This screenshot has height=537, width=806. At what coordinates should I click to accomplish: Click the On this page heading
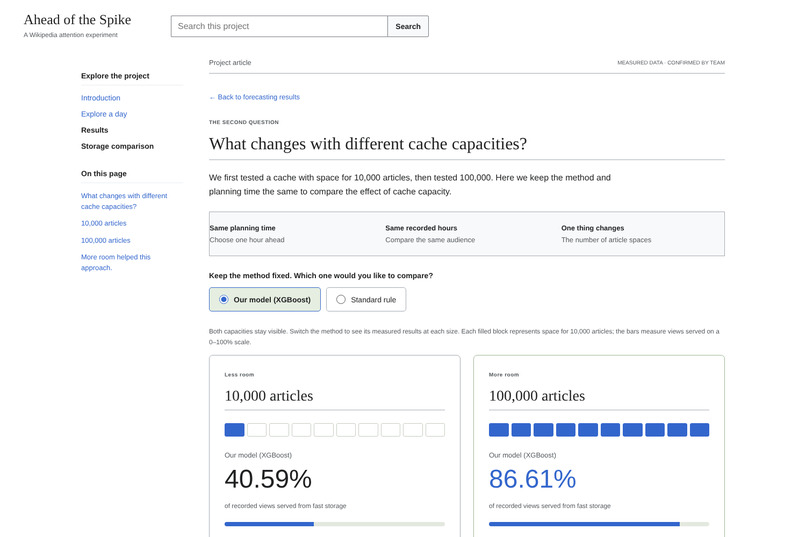(103, 174)
